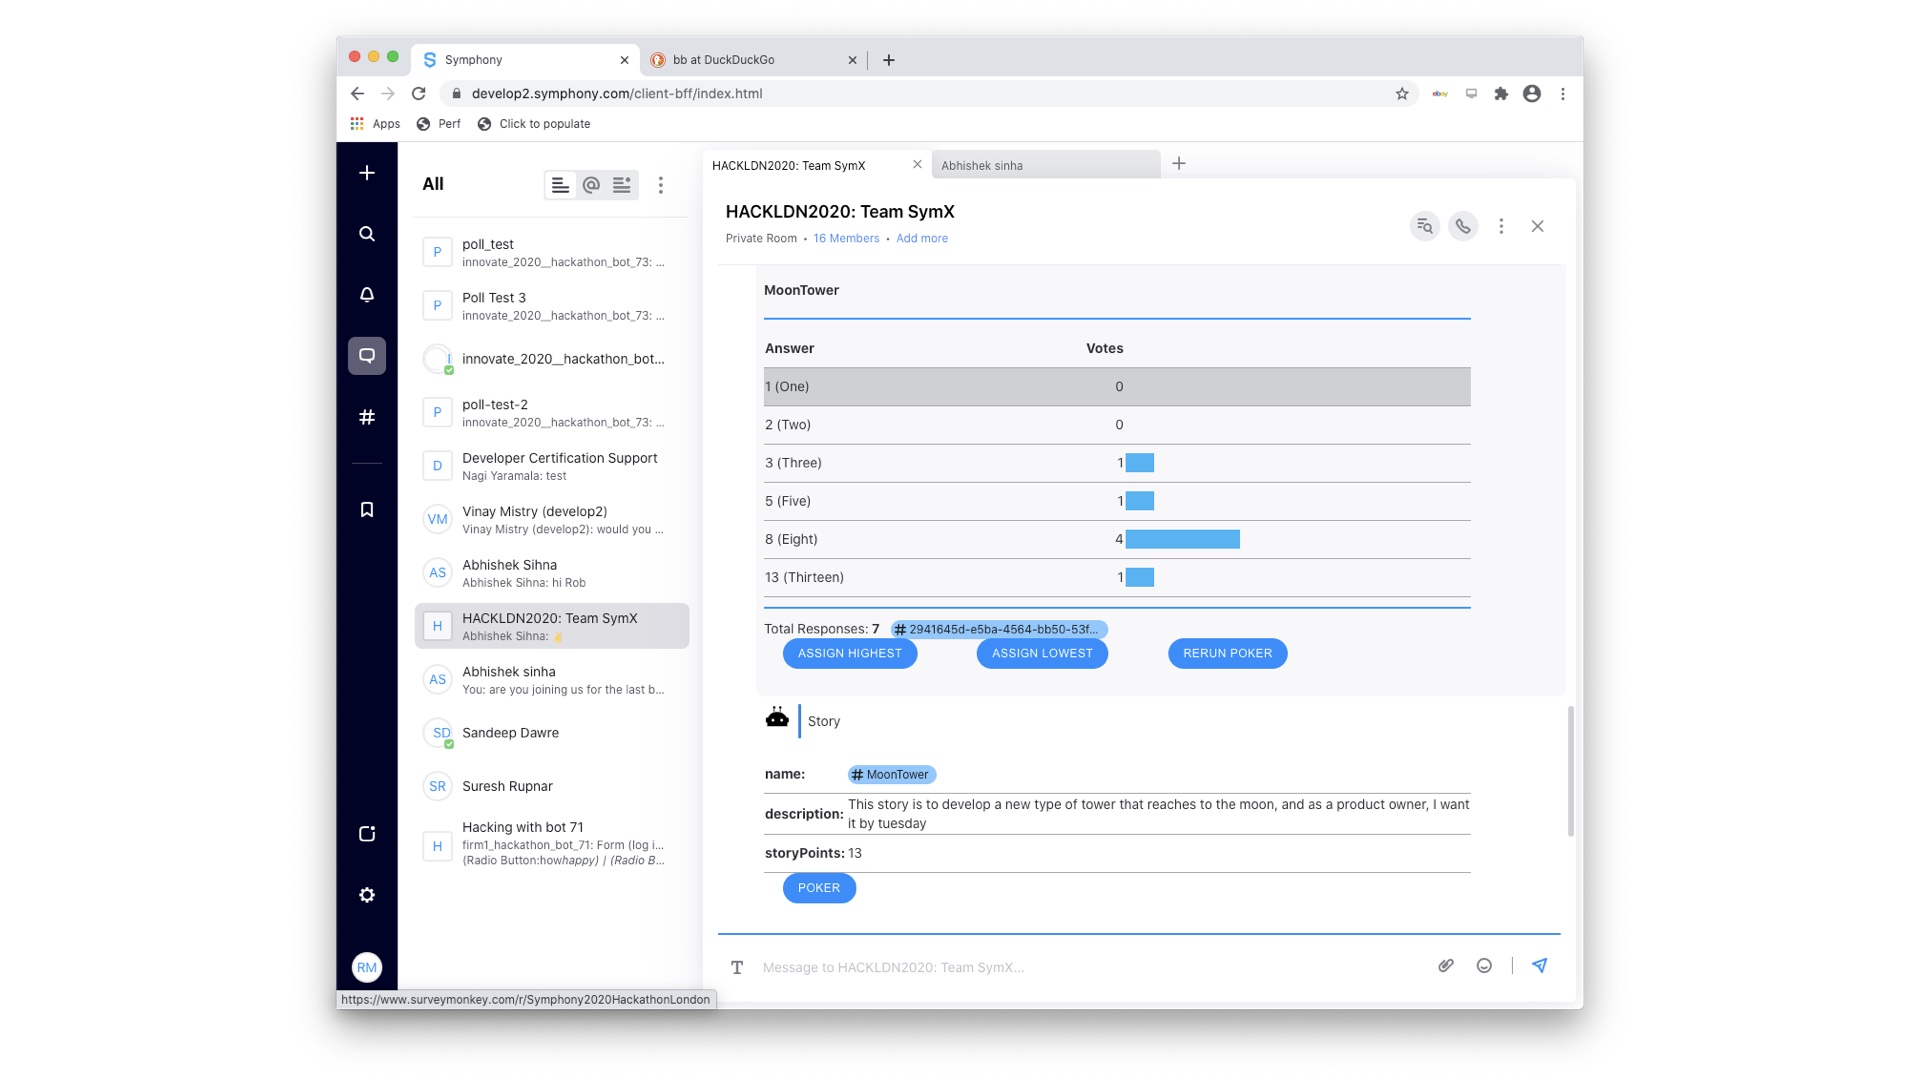The image size is (1920, 1080).
Task: Open the #MoonTower hashtag
Action: [892, 774]
